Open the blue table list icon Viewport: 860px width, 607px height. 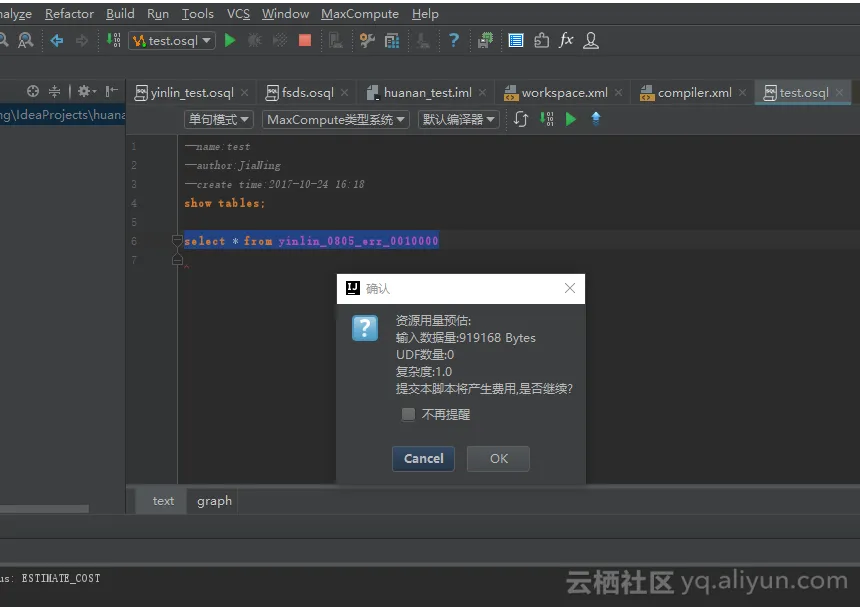pyautogui.click(x=516, y=40)
